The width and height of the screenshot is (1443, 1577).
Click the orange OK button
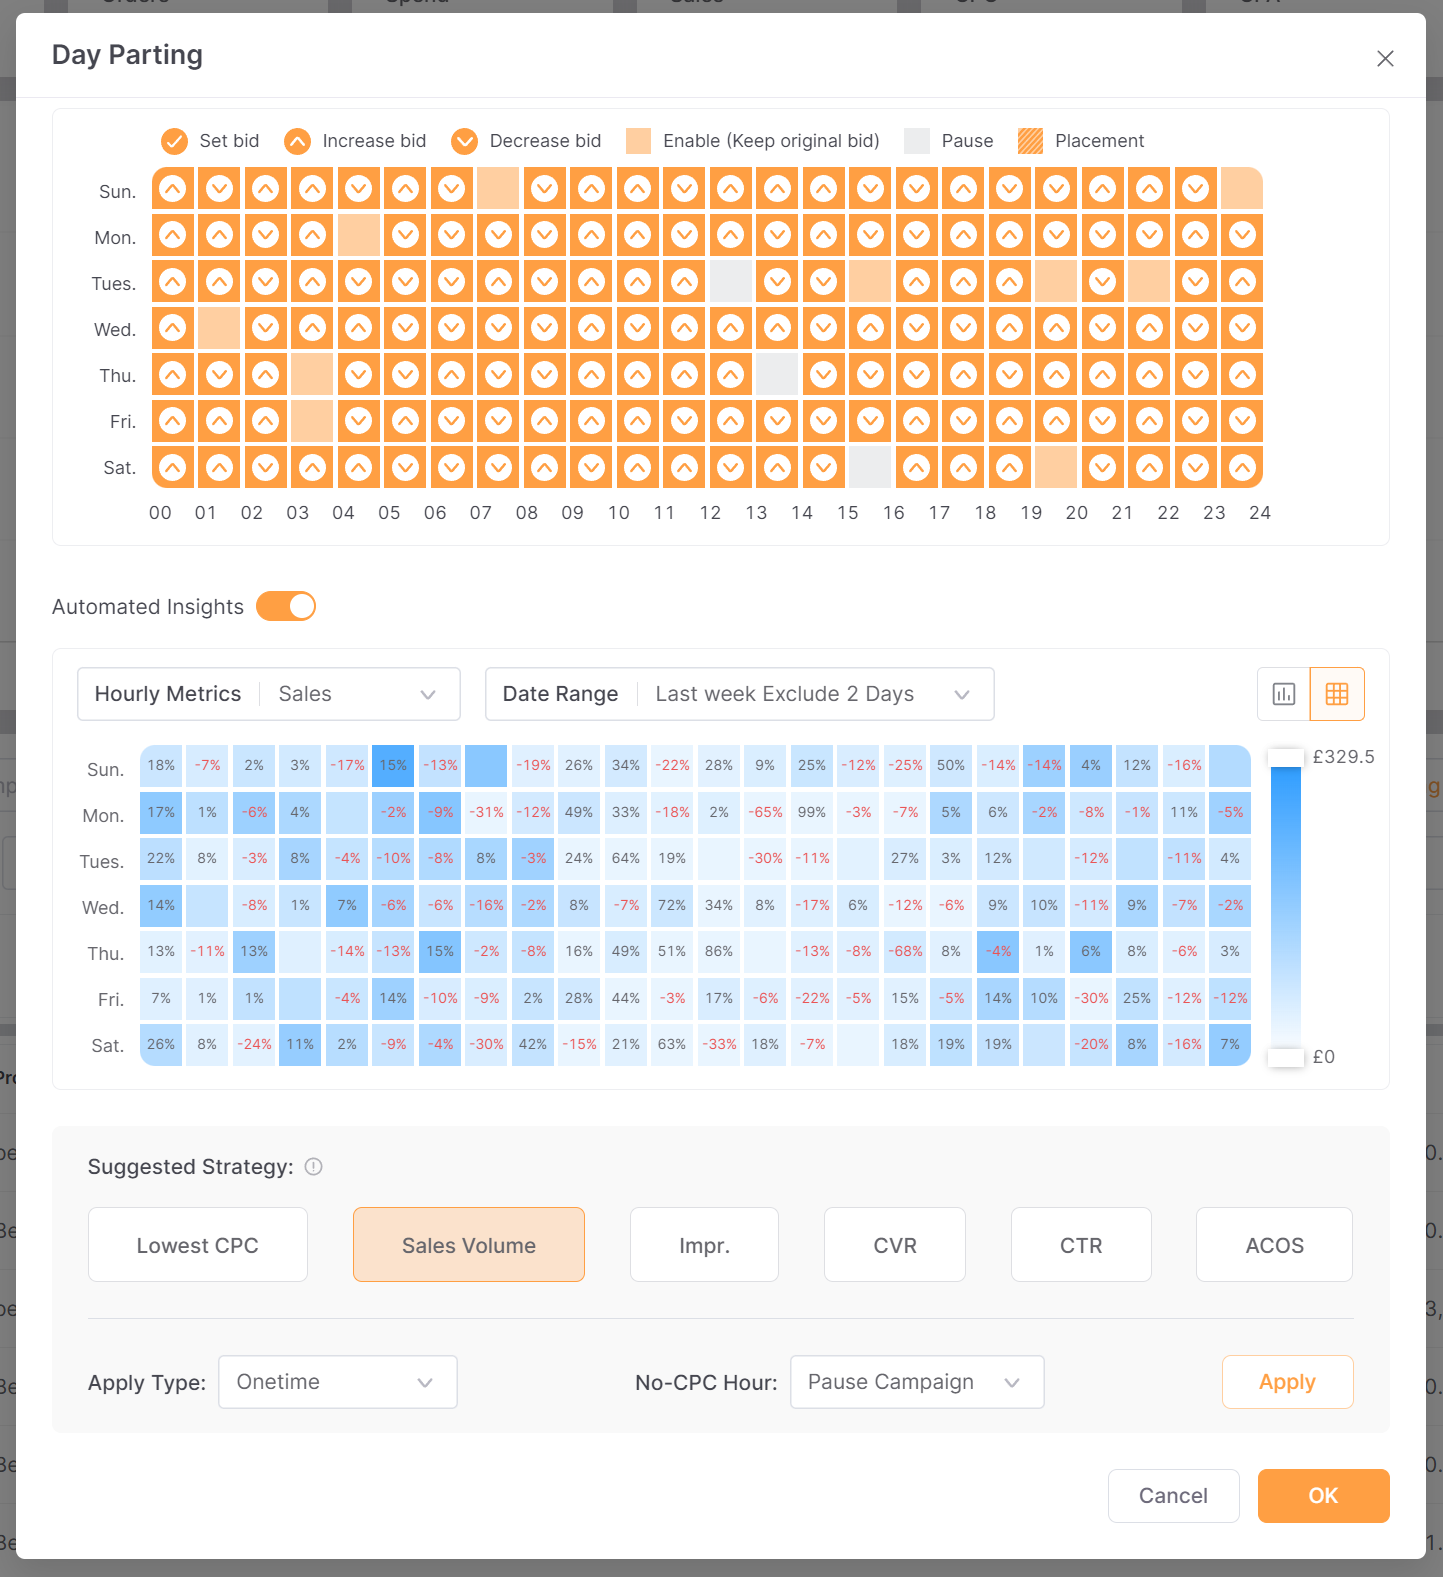click(x=1323, y=1496)
